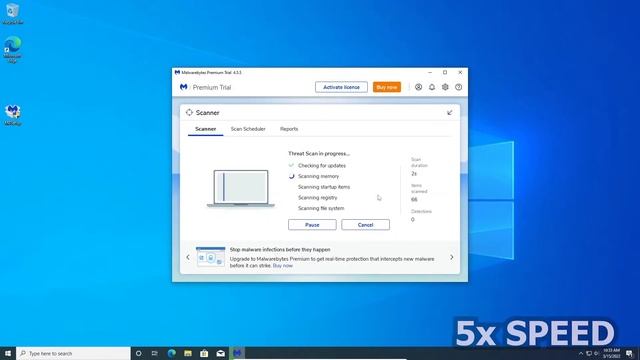Click the laptop scan animation graphic
This screenshot has height=360, width=640.
pyautogui.click(x=241, y=189)
